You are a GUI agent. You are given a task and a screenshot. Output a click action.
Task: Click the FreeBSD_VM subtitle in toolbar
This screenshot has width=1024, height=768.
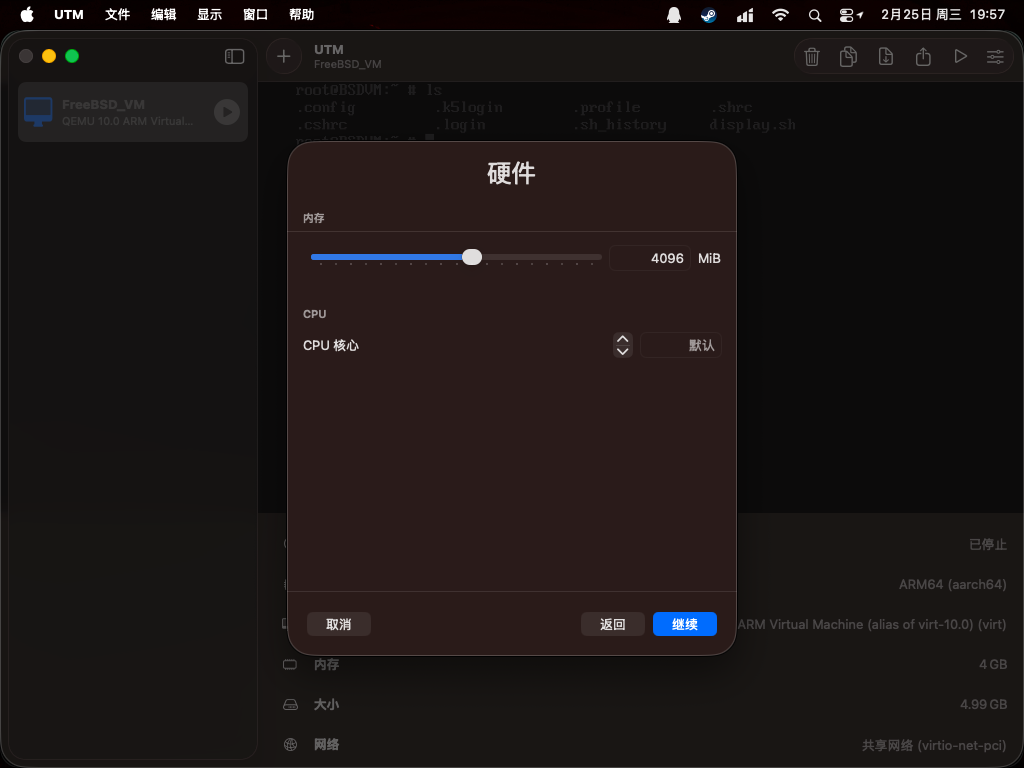[x=347, y=64]
